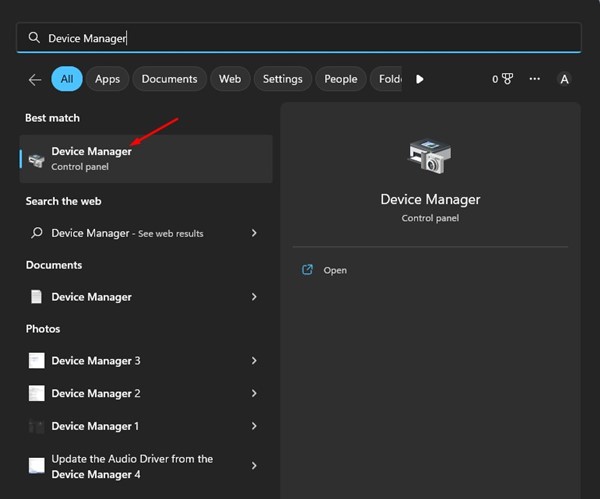Open the Update the Audio Driver photo result
The width and height of the screenshot is (600, 499).
tap(131, 465)
